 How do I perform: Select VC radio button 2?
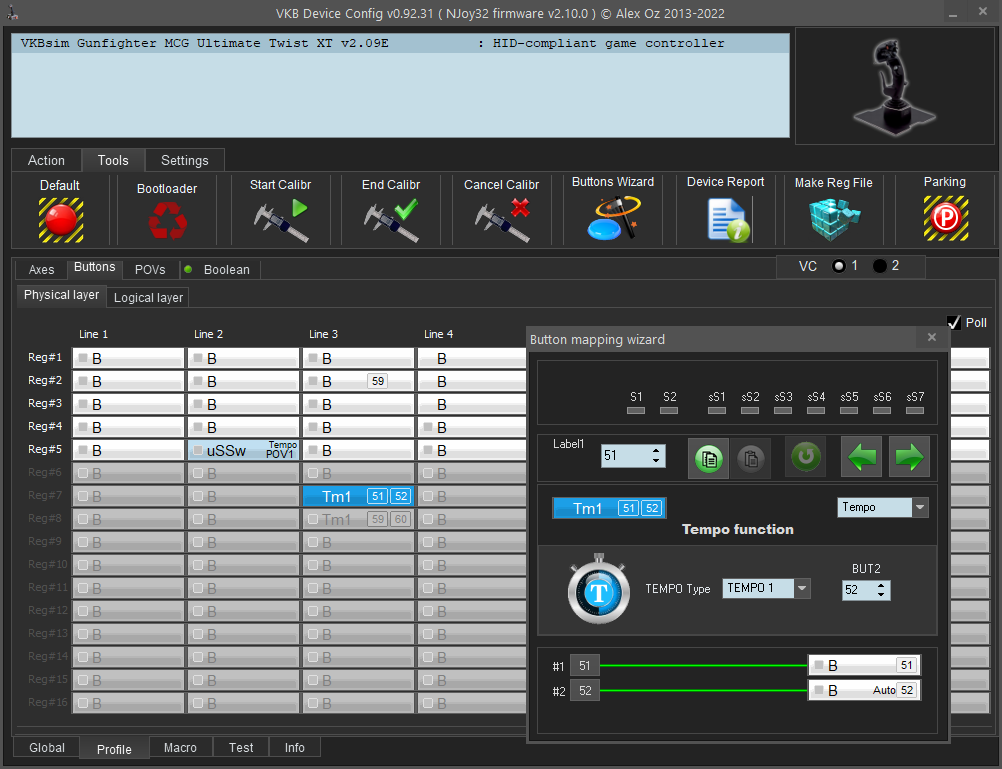click(x=880, y=266)
